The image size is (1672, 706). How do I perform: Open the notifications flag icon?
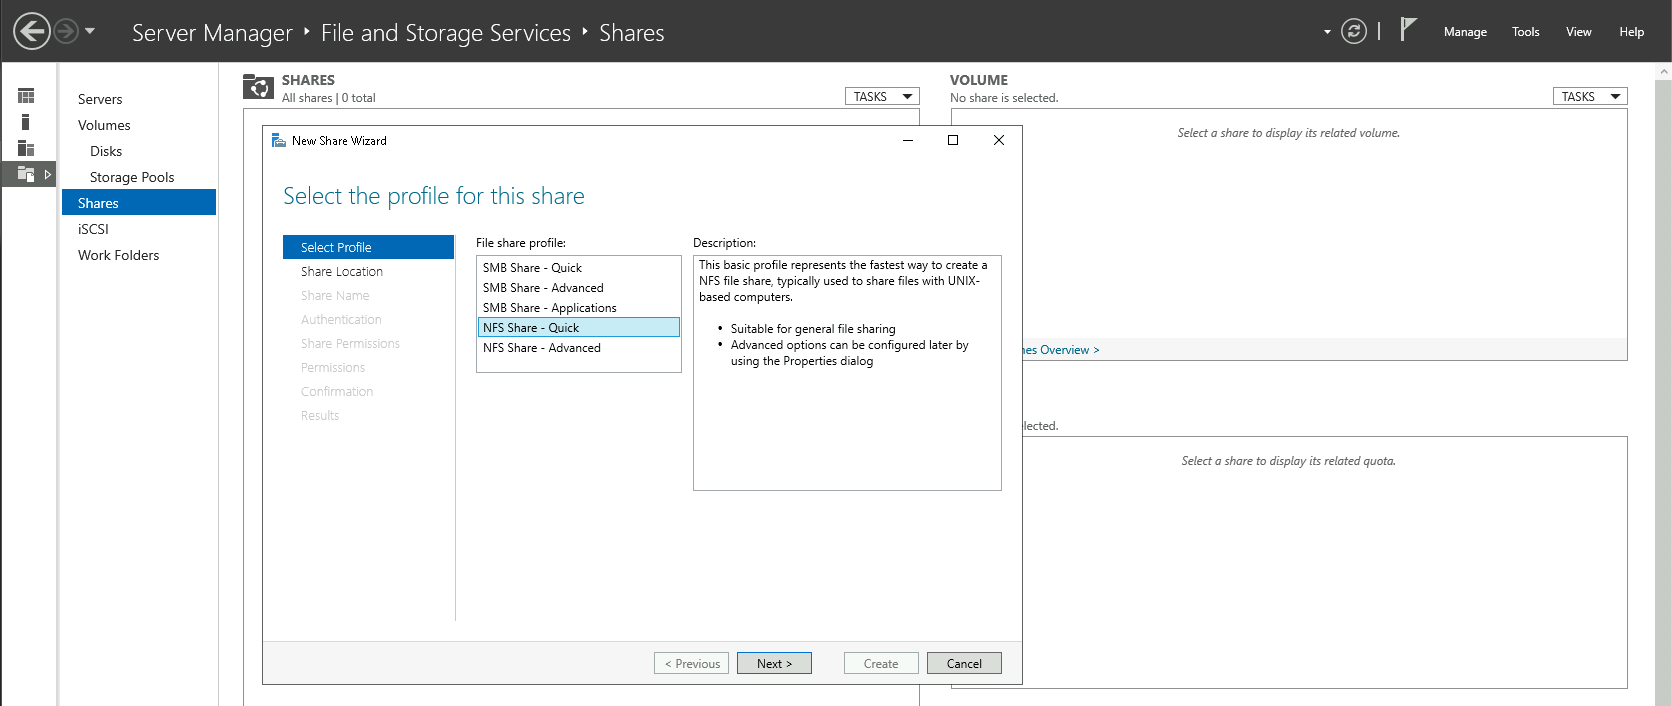[1408, 30]
